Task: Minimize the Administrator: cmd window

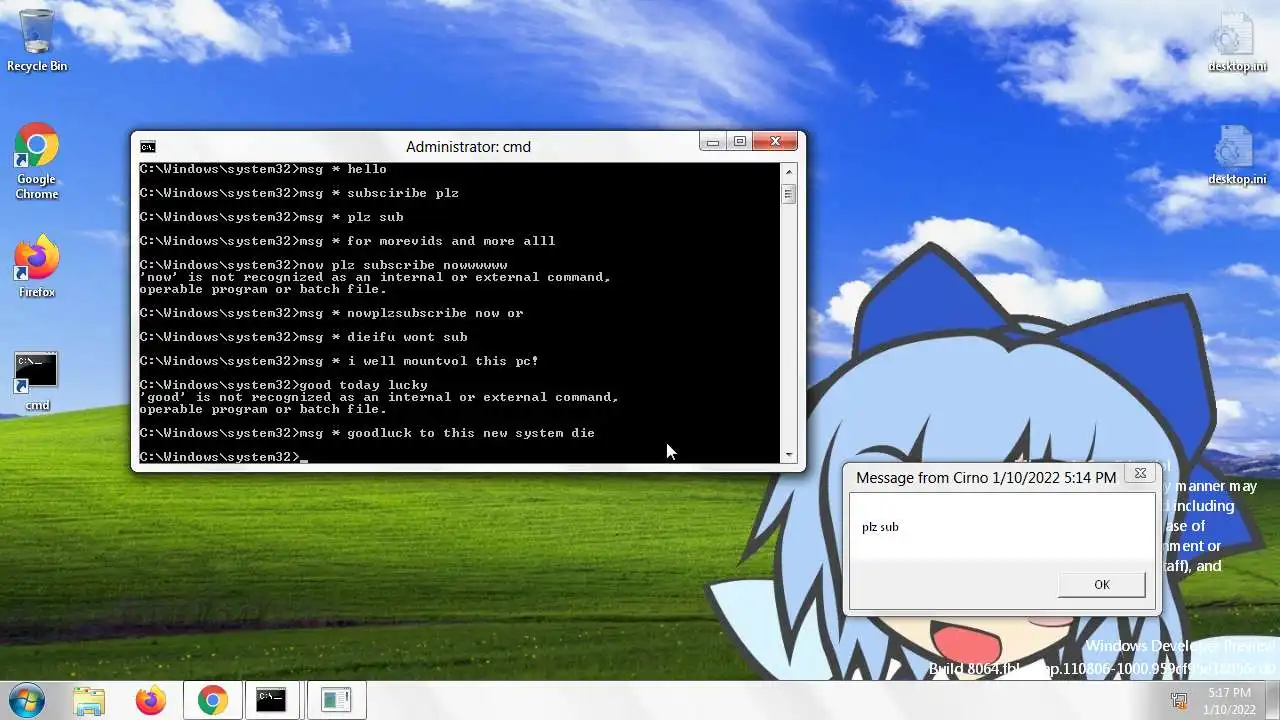Action: pyautogui.click(x=712, y=142)
